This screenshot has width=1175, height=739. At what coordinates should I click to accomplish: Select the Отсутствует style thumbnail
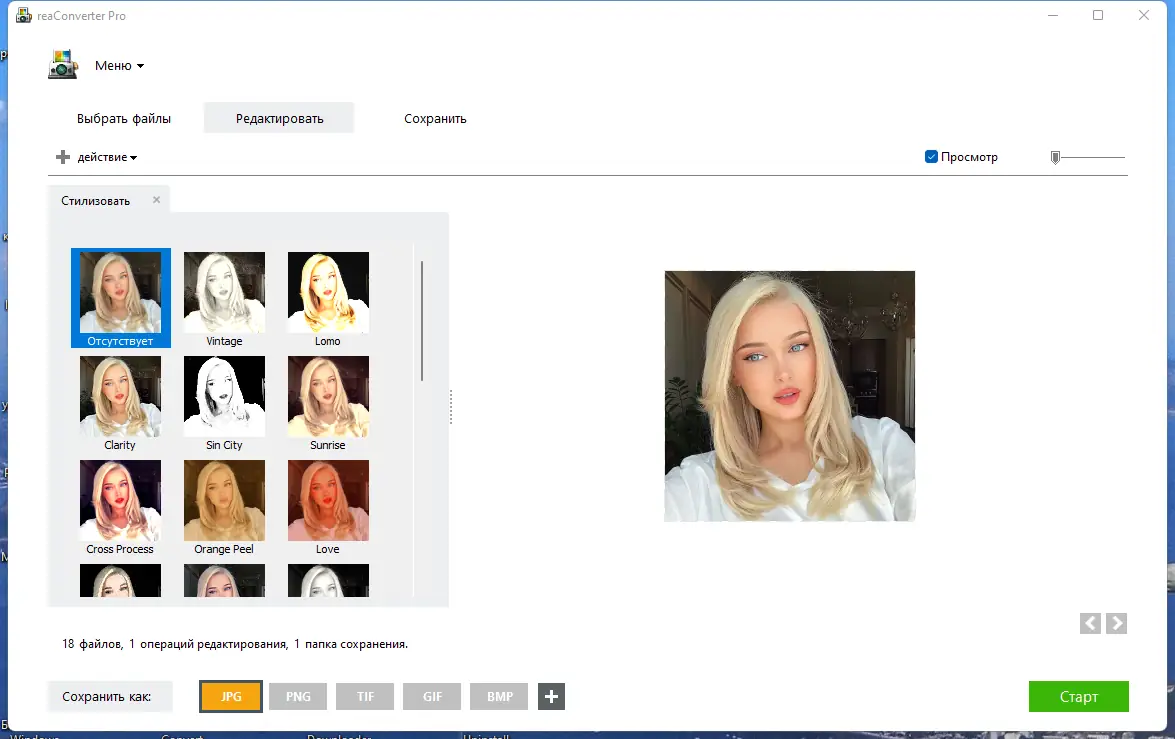coord(121,298)
